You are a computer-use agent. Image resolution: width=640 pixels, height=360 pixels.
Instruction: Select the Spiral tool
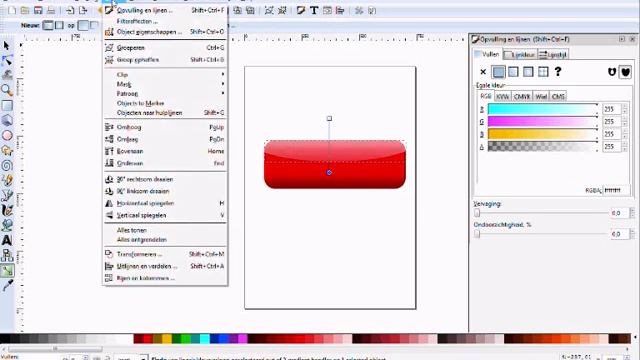point(7,165)
